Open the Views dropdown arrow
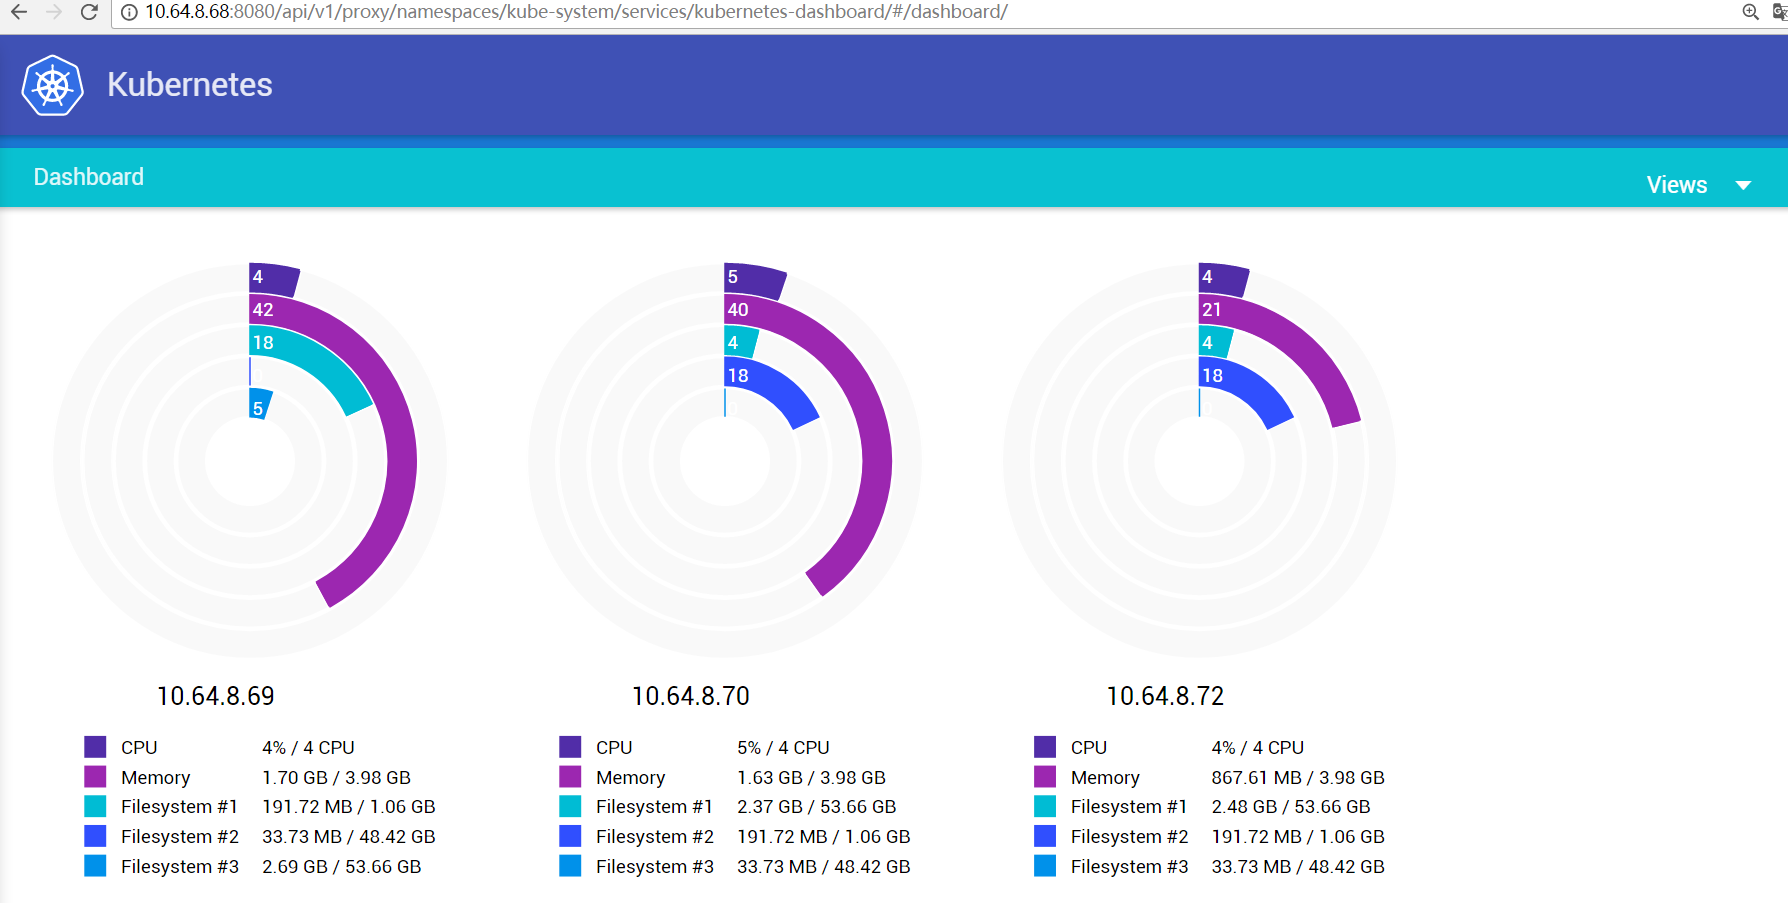 click(1743, 186)
